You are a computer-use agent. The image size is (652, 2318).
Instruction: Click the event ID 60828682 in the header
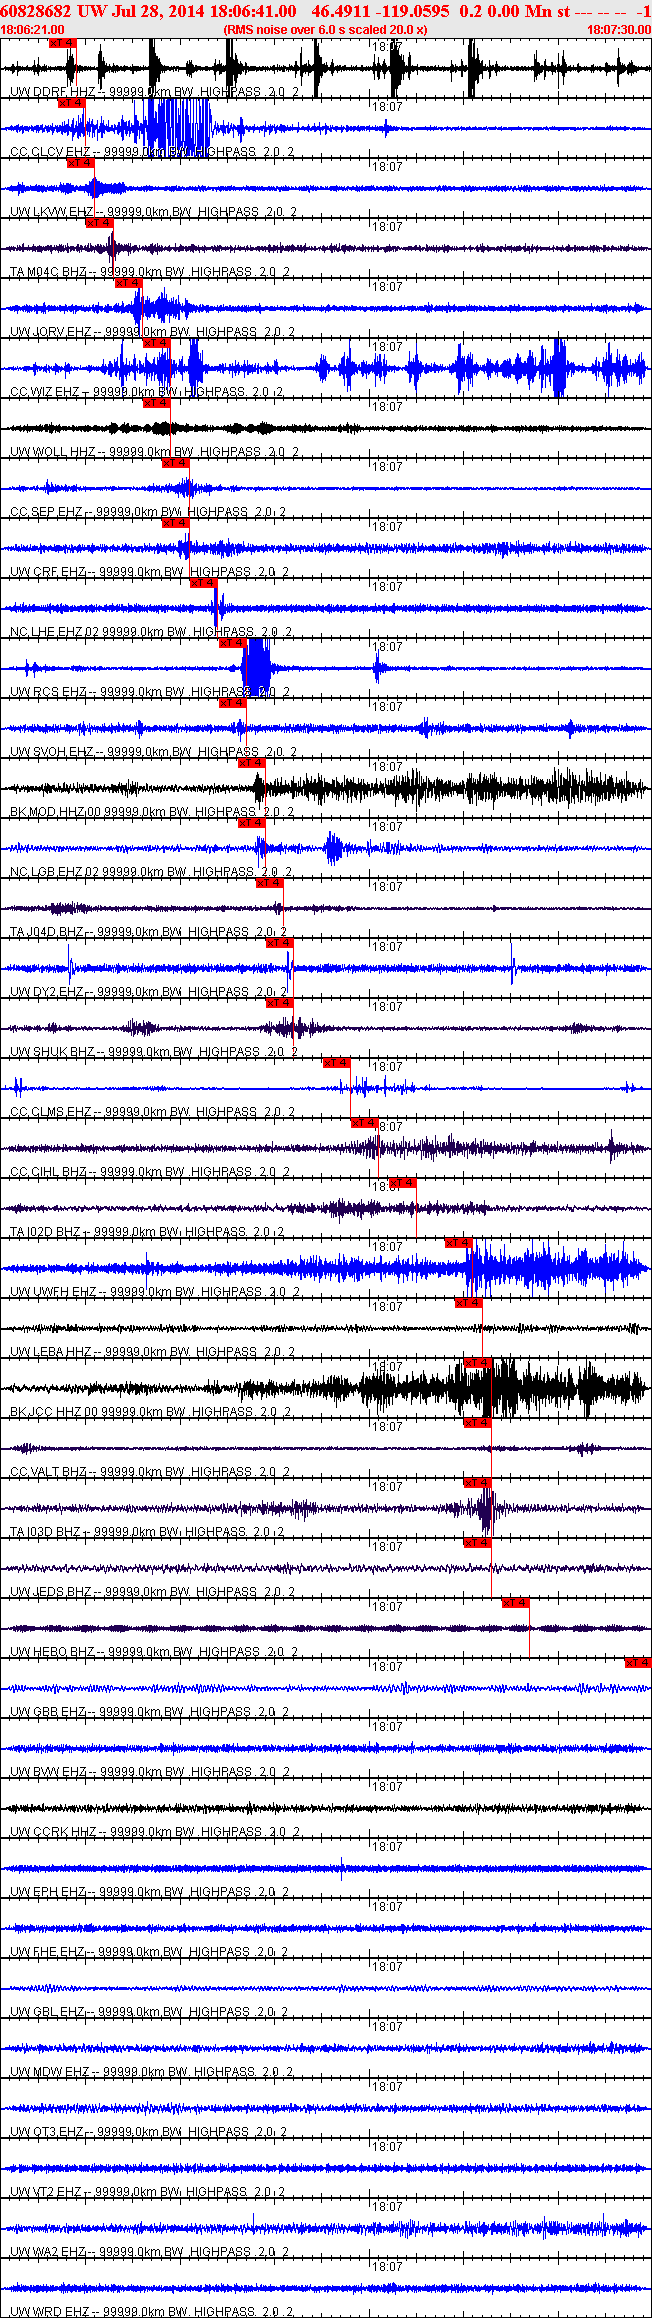point(35,10)
